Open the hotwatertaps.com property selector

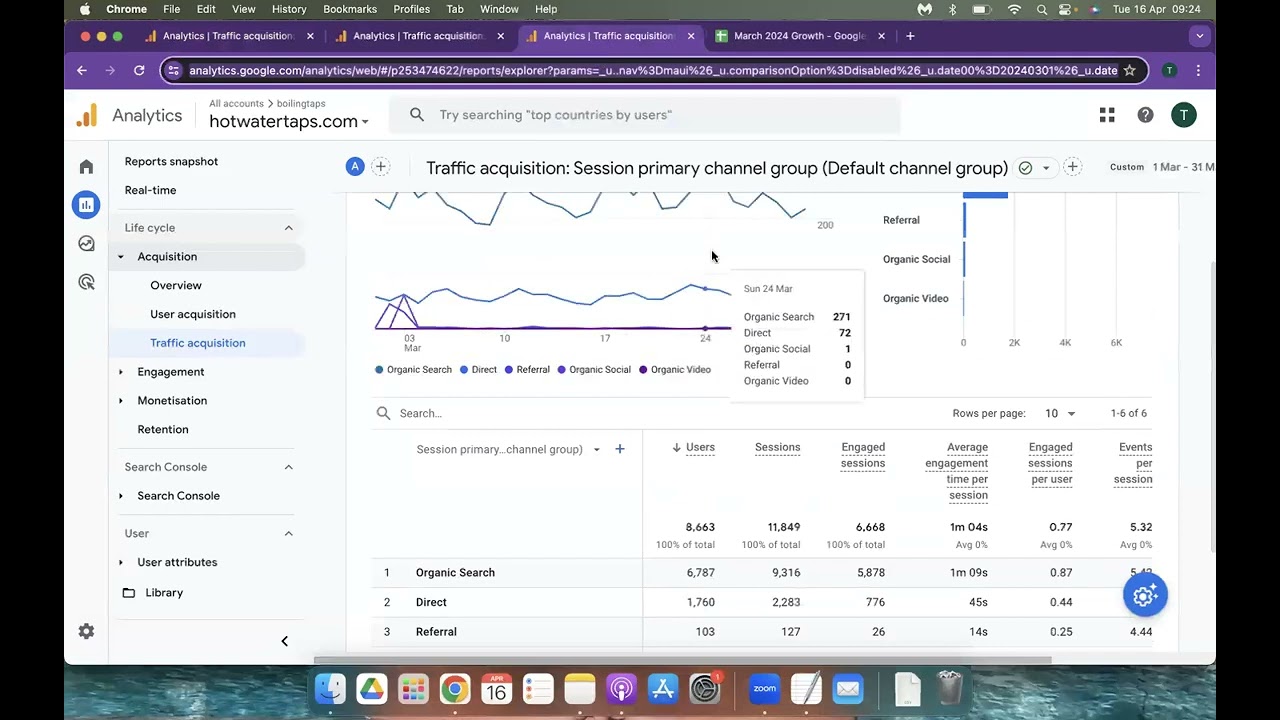pyautogui.click(x=289, y=122)
